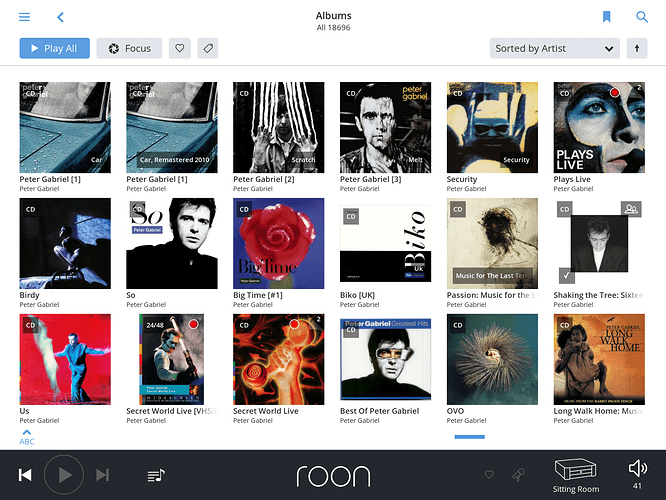Click the CD badge on OVO cover
The height and width of the screenshot is (500, 666).
(x=457, y=325)
